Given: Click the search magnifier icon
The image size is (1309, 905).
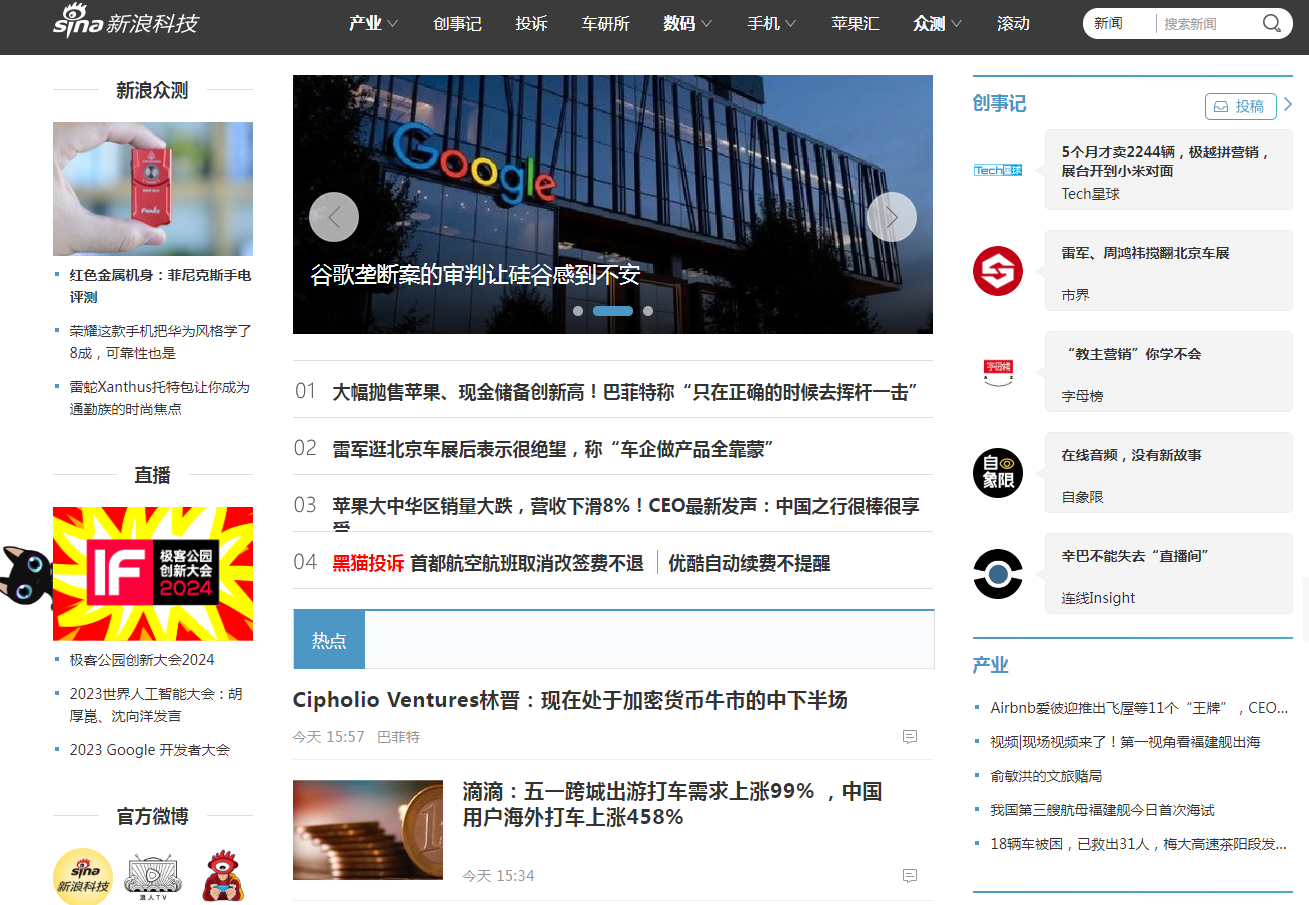Looking at the screenshot, I should [1272, 23].
